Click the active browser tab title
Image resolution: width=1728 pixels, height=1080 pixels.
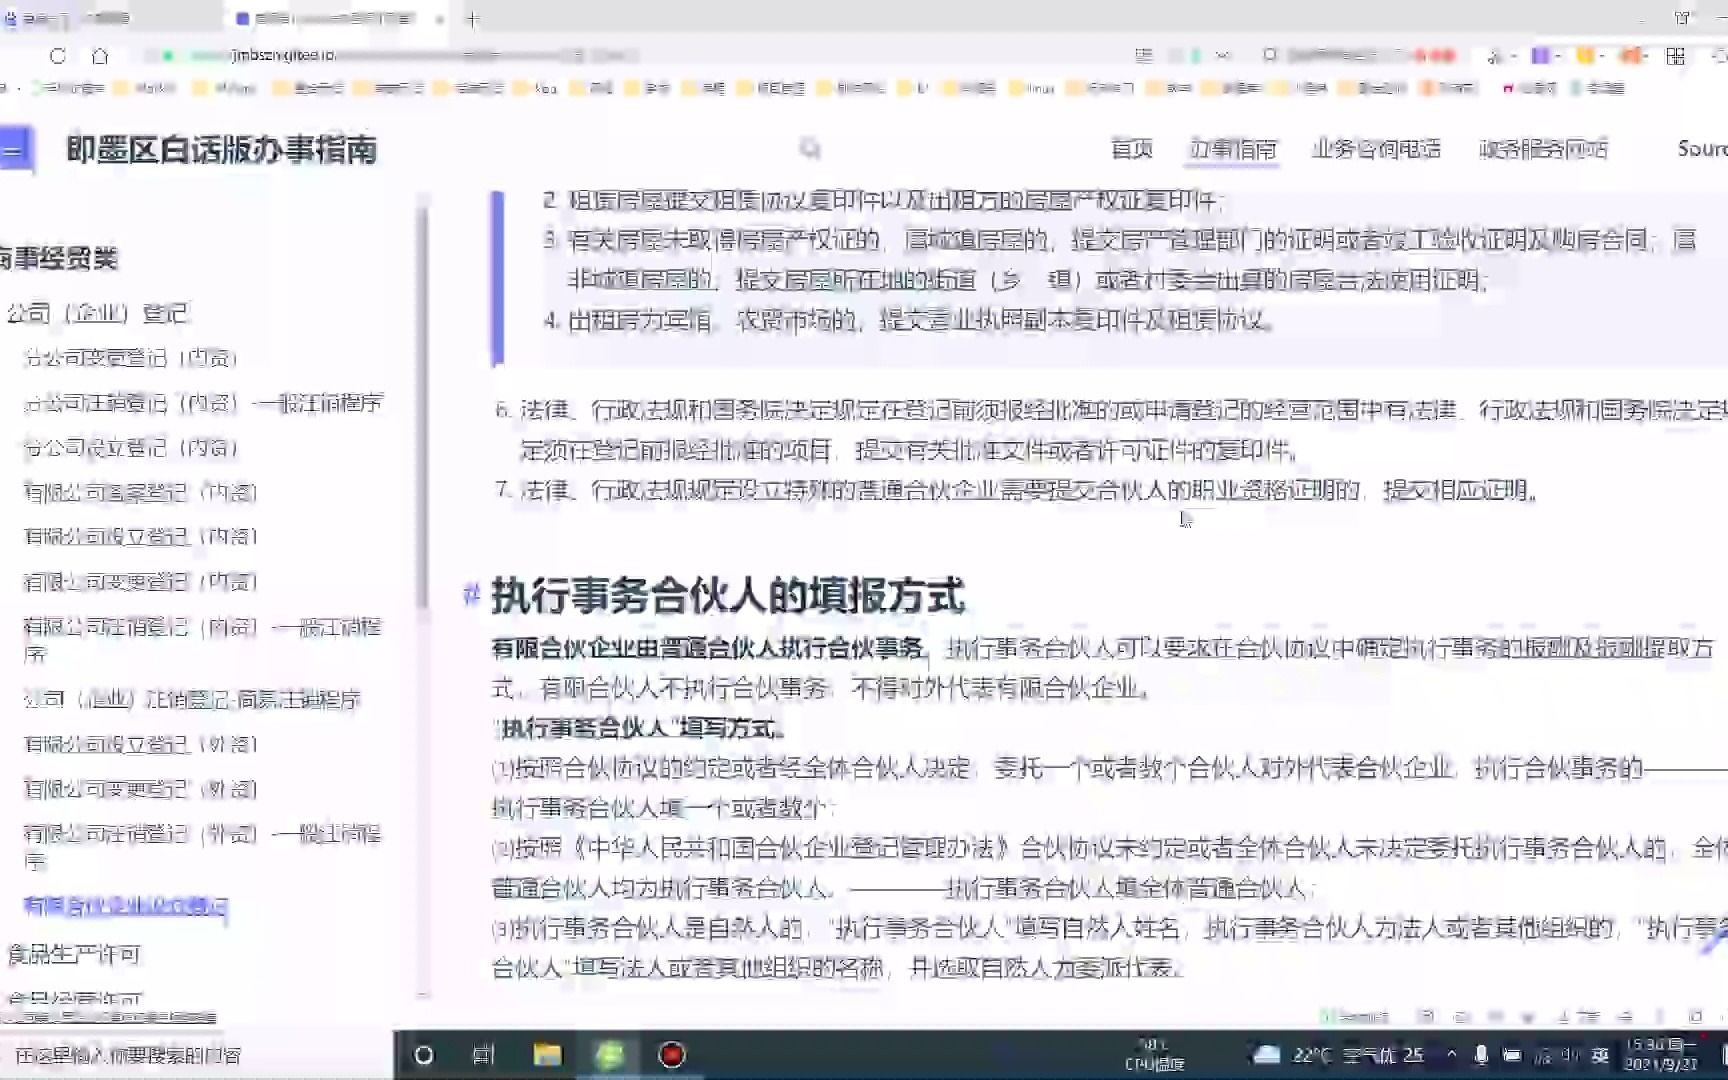point(334,19)
